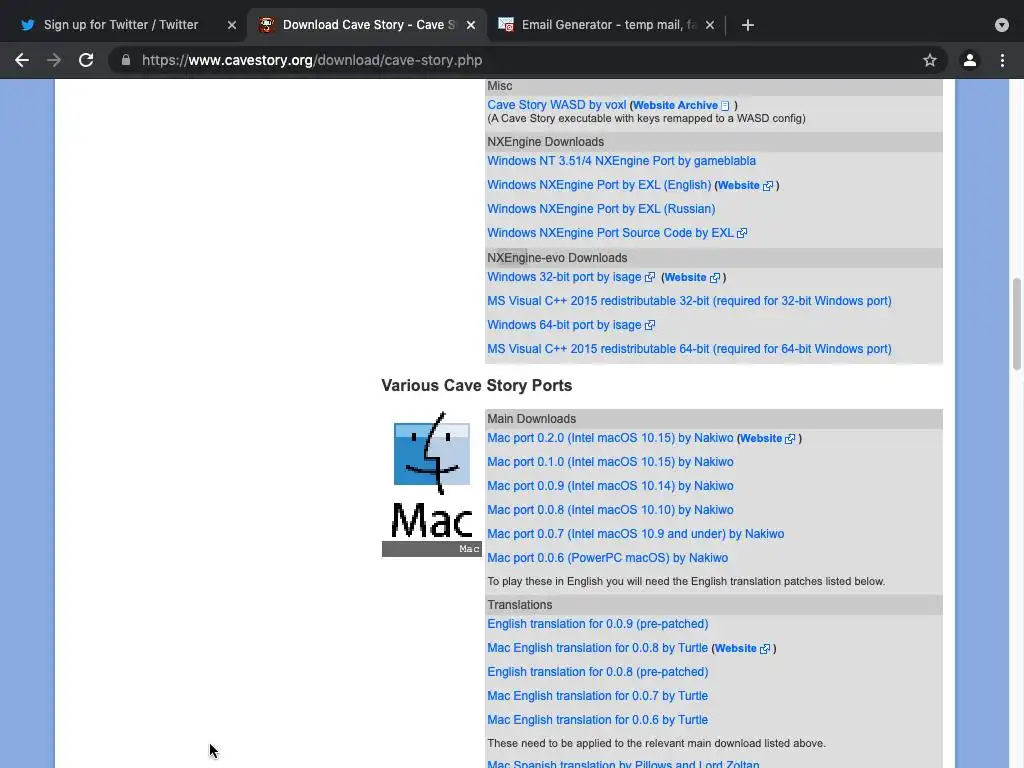Open the tab search dropdown arrow
The image size is (1024, 768).
pos(1002,25)
